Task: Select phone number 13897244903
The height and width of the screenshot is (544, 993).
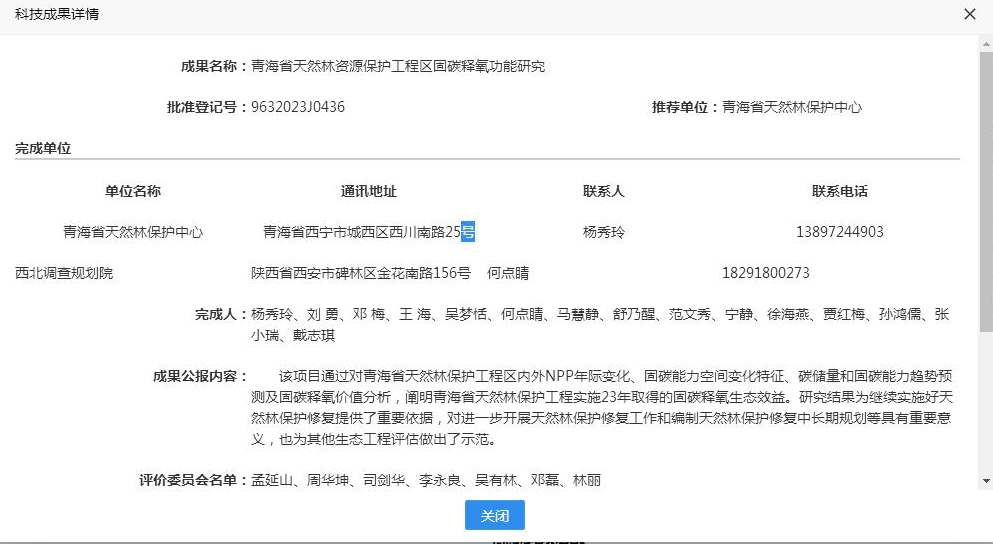Action: [x=839, y=232]
